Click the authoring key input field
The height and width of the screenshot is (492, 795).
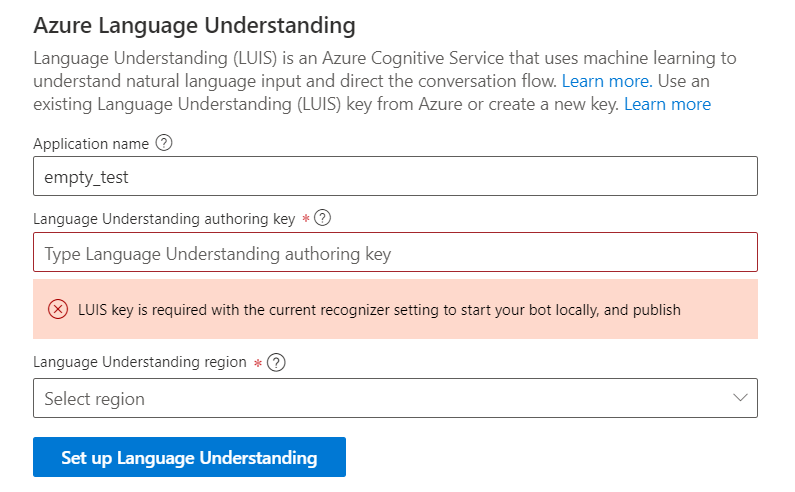[x=395, y=253]
